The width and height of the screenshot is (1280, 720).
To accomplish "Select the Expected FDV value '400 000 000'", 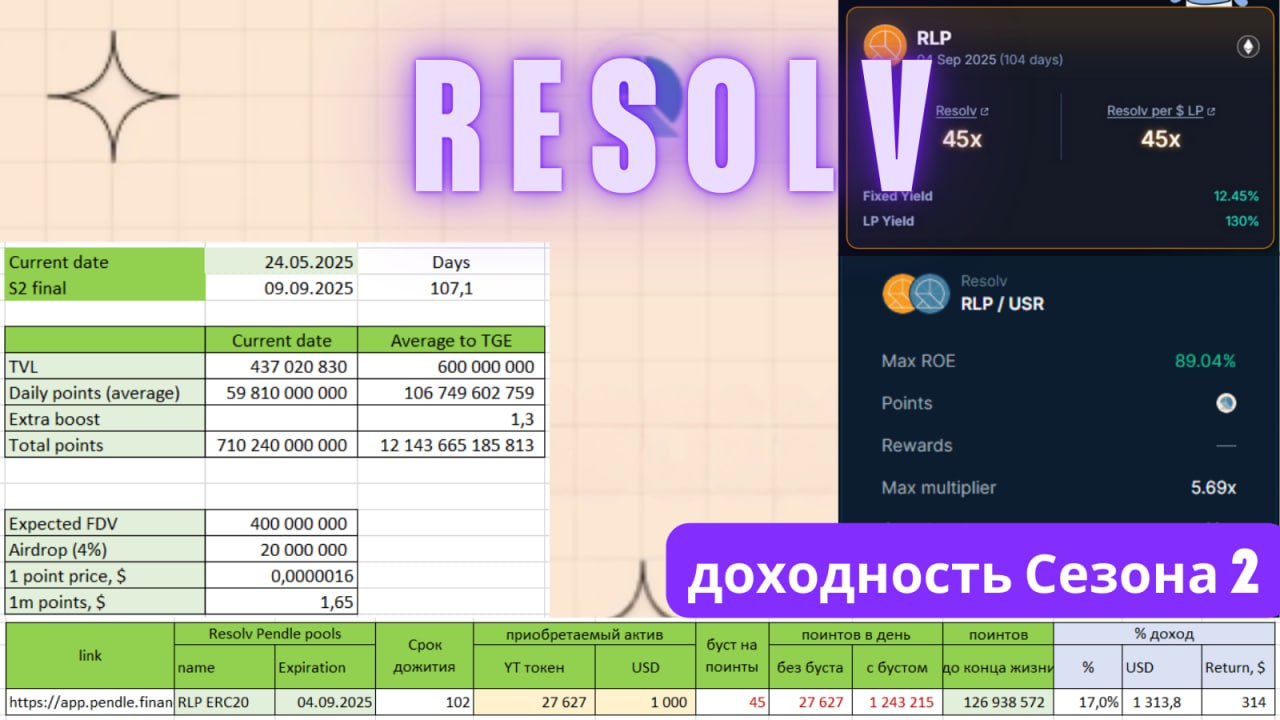I will (281, 523).
